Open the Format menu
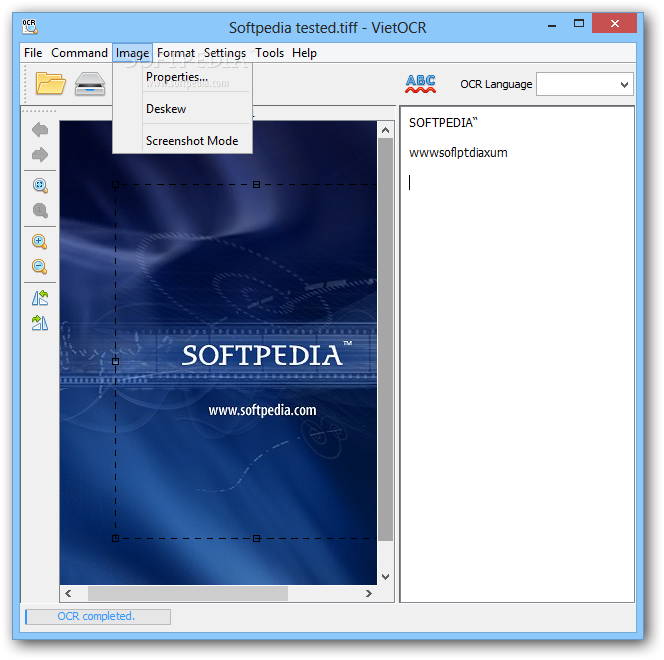The height and width of the screenshot is (660, 664). coord(176,53)
